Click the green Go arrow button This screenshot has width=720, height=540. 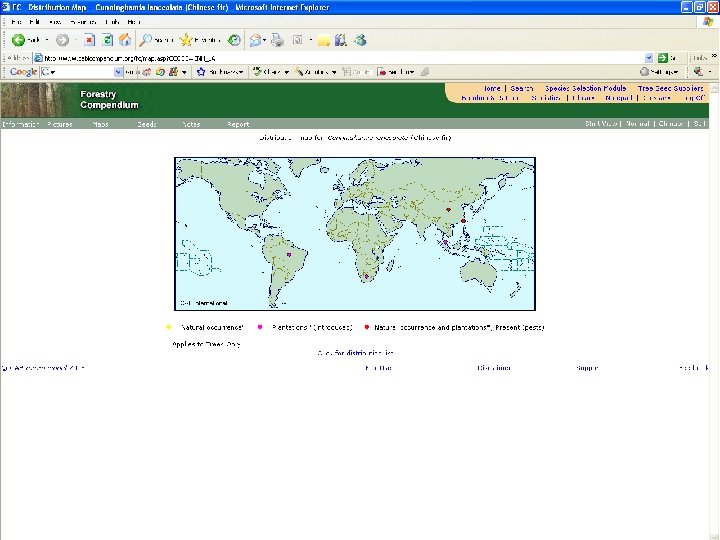662,58
